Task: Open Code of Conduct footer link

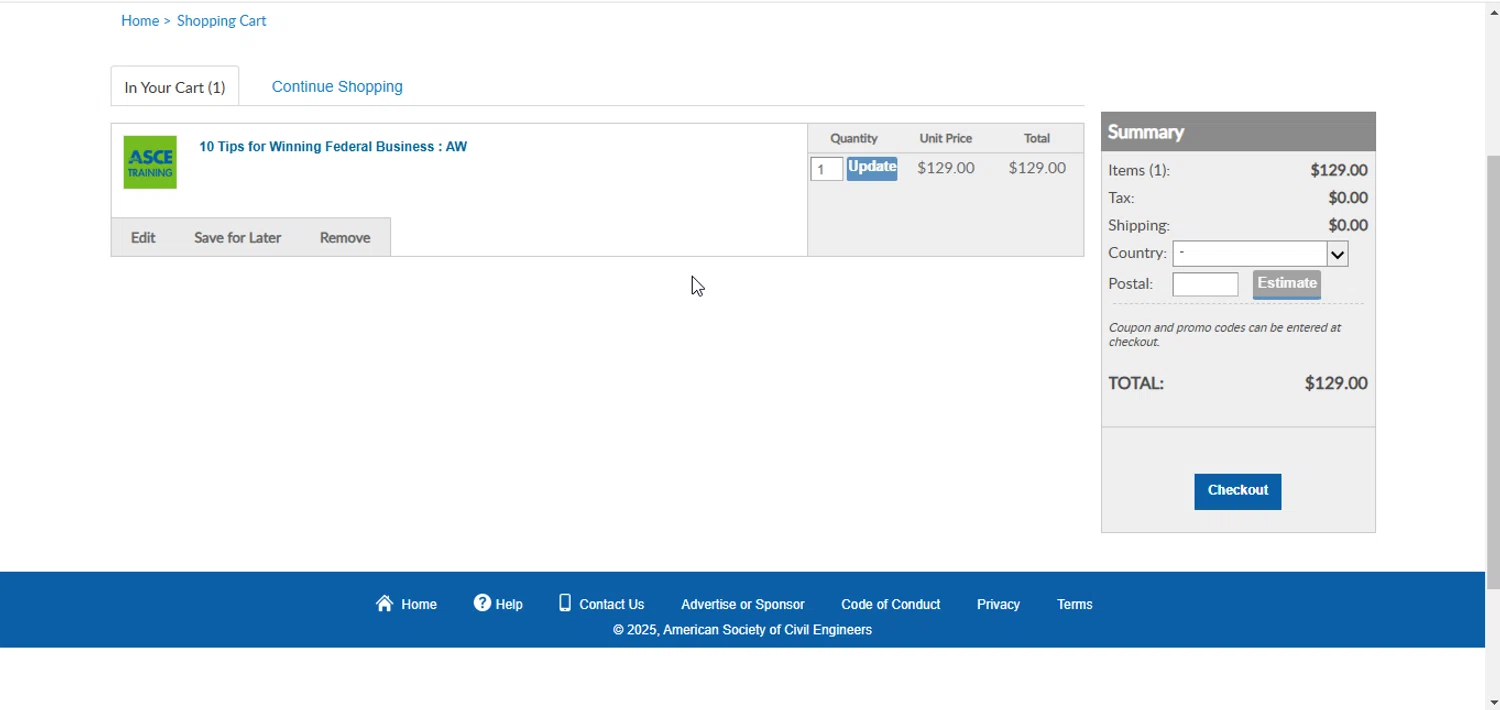Action: pos(891,605)
